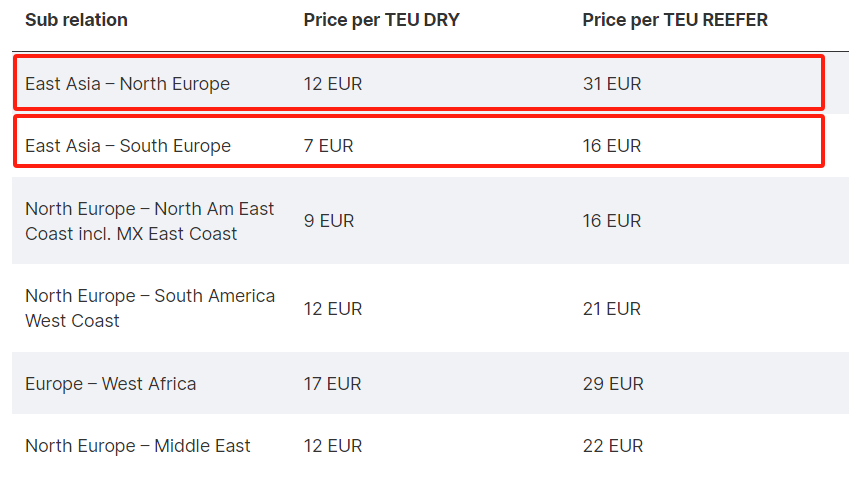The width and height of the screenshot is (857, 484).
Task: Select the East Asia – South Europe row
Action: [x=419, y=141]
